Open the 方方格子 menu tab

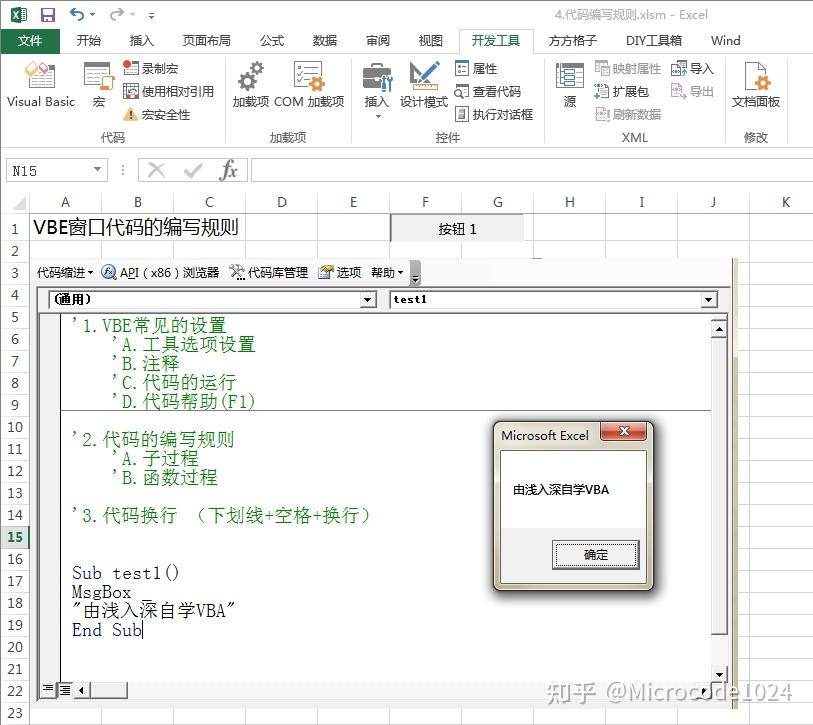pos(573,41)
